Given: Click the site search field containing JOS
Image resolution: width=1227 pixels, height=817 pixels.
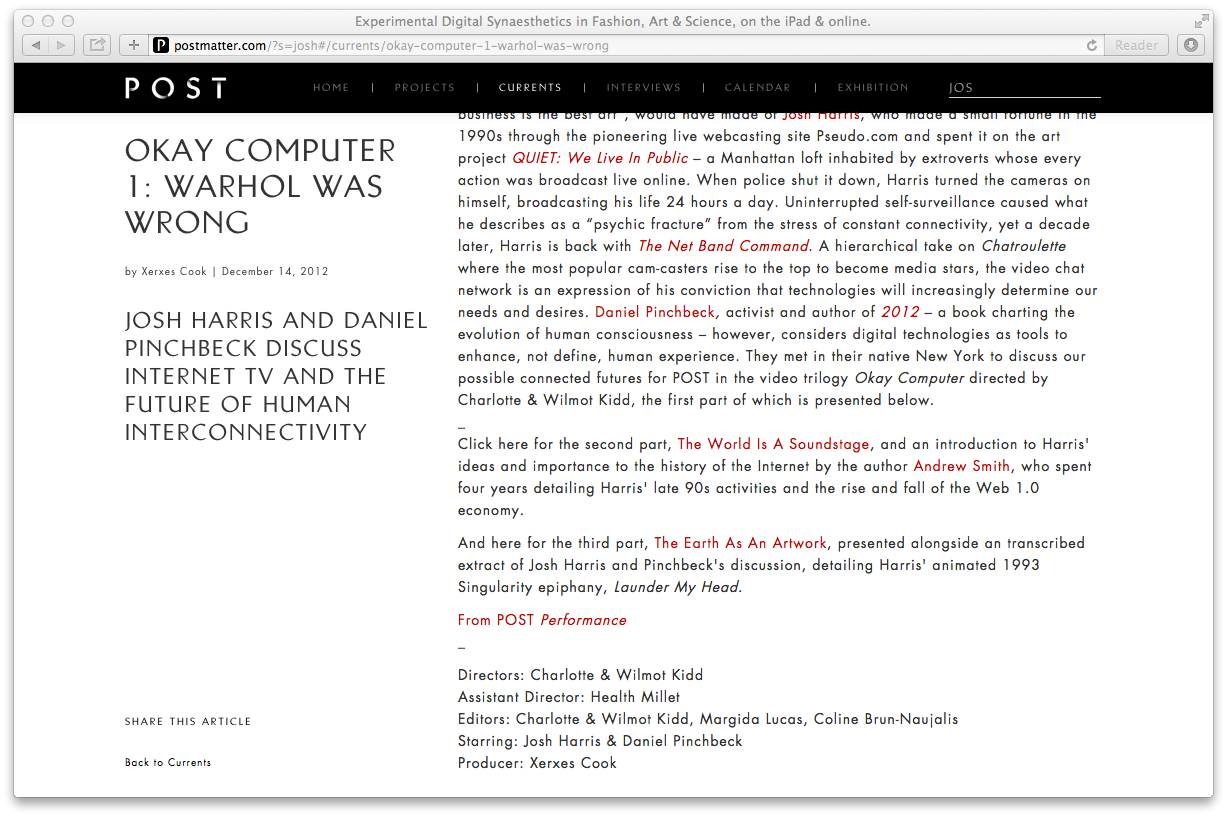Looking at the screenshot, I should (1024, 88).
